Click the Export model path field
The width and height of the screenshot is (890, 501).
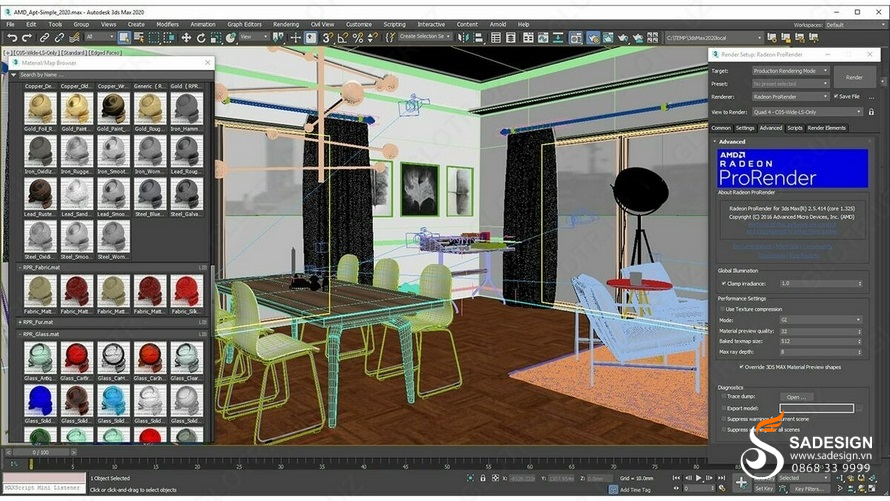816,409
